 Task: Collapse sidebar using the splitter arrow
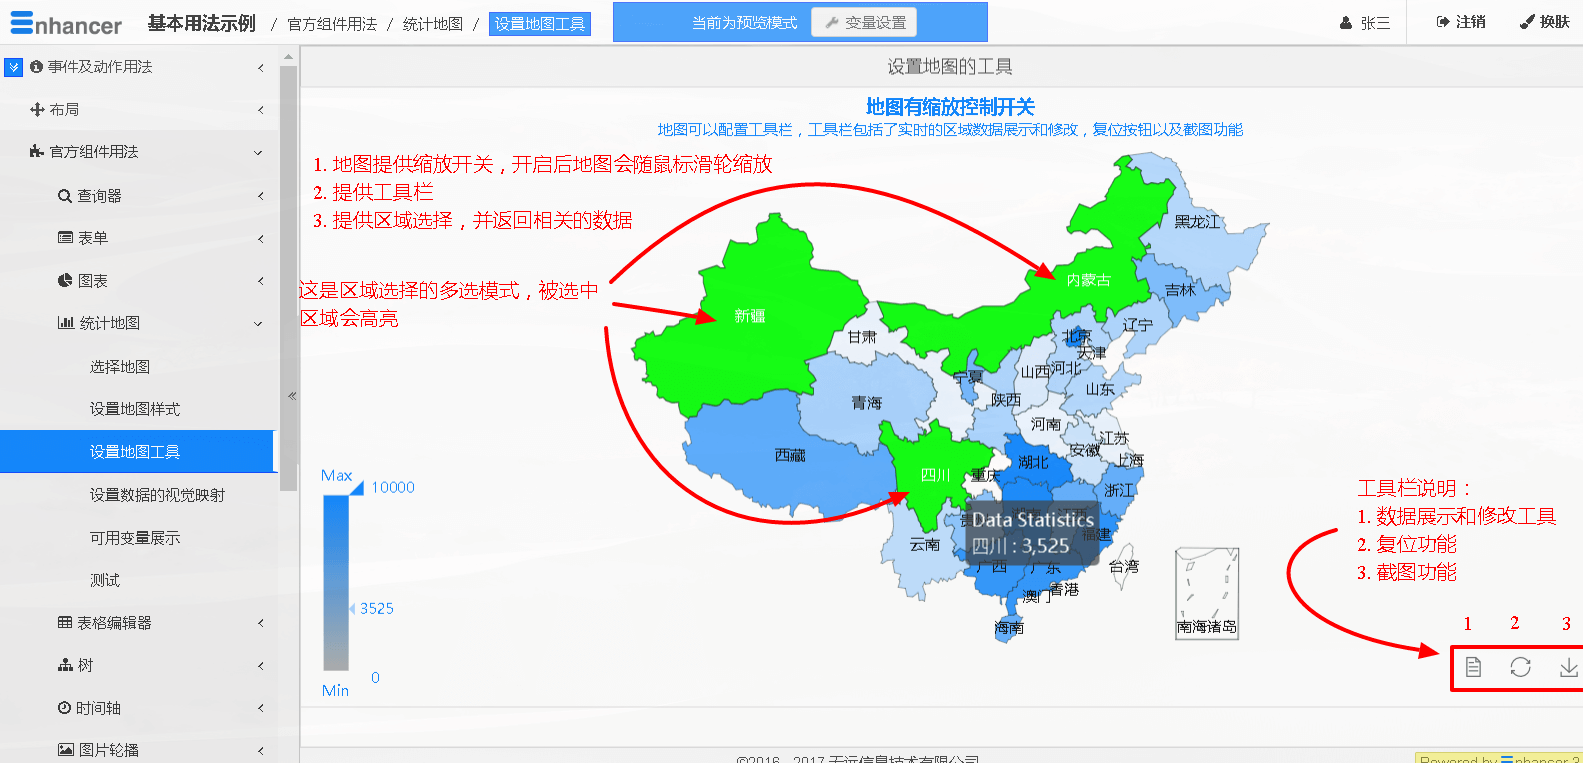click(x=292, y=396)
